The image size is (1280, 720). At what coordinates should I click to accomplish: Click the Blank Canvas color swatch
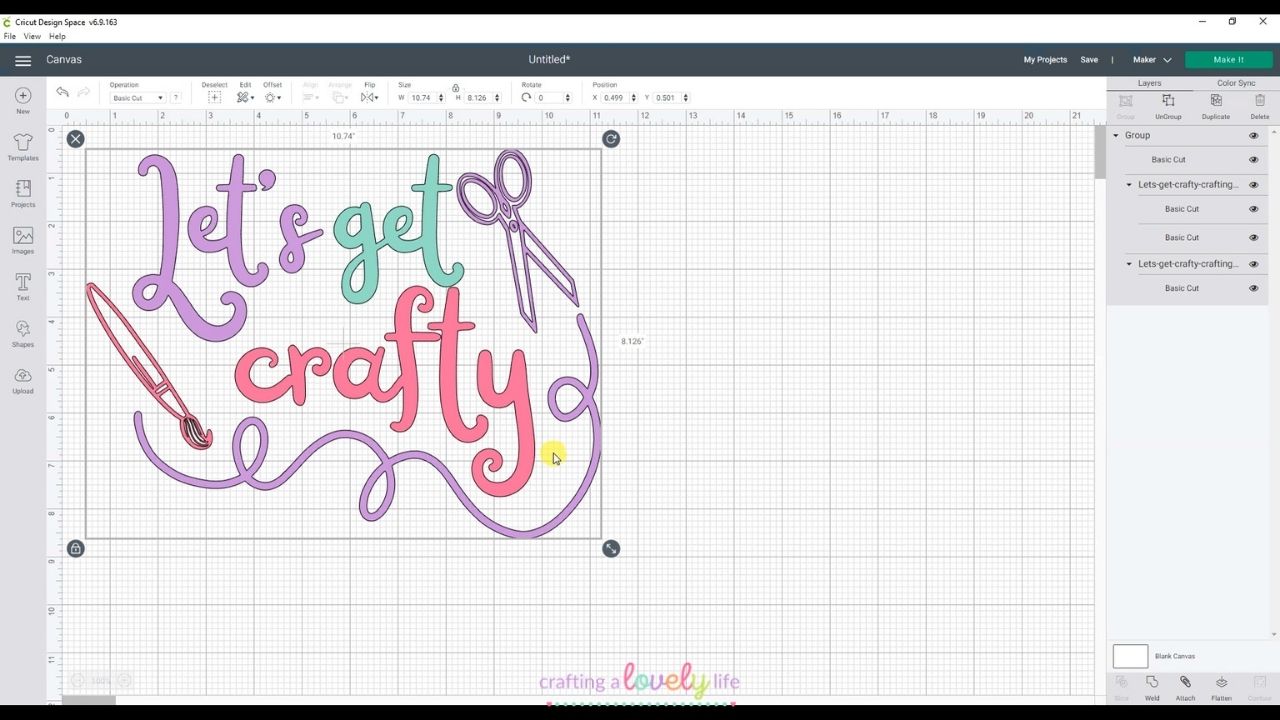coord(1130,656)
